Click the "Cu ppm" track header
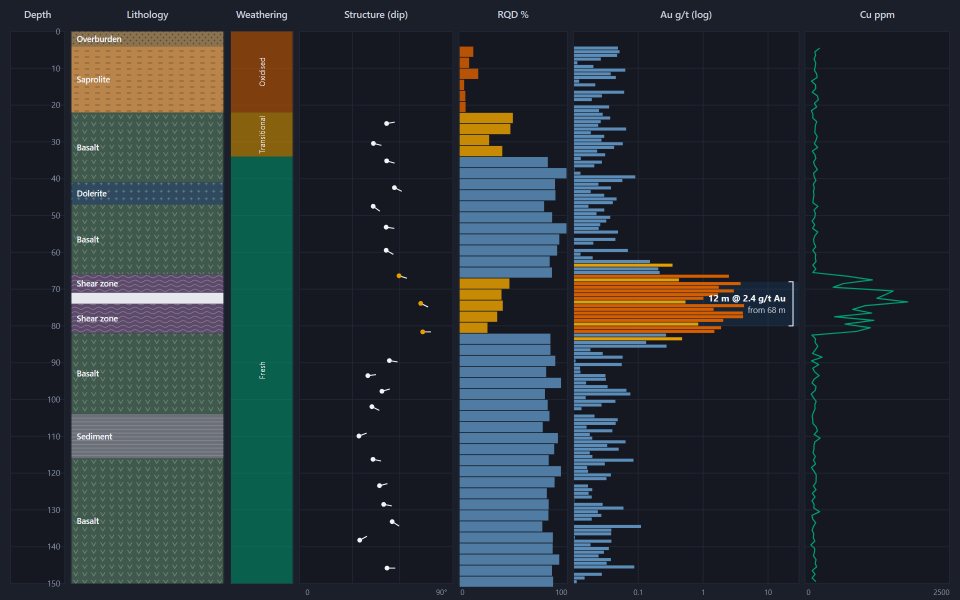Image resolution: width=960 pixels, height=600 pixels. pos(877,15)
